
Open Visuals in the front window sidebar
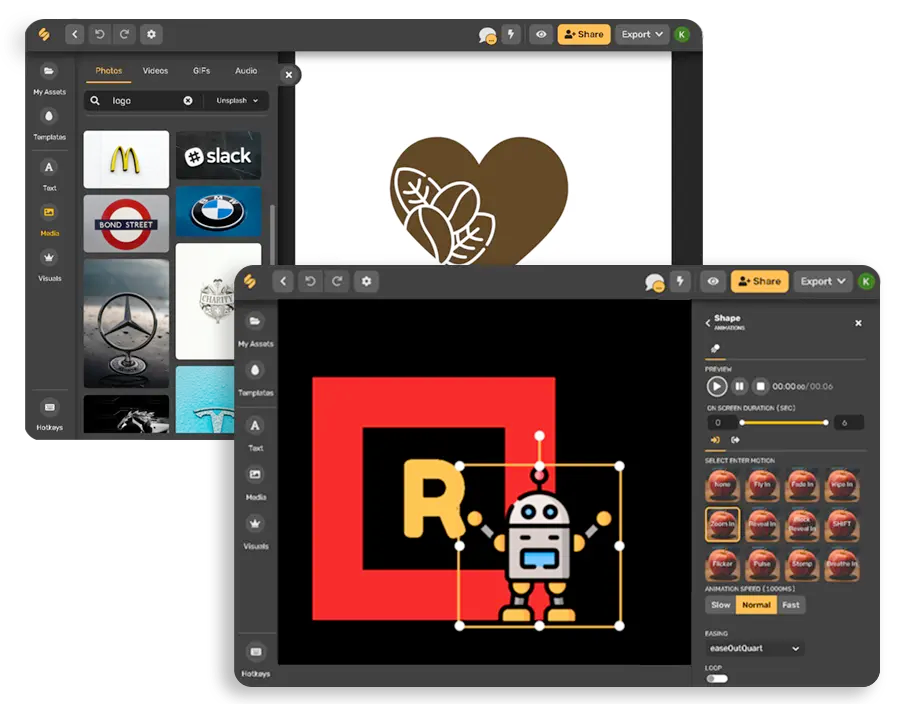click(255, 532)
